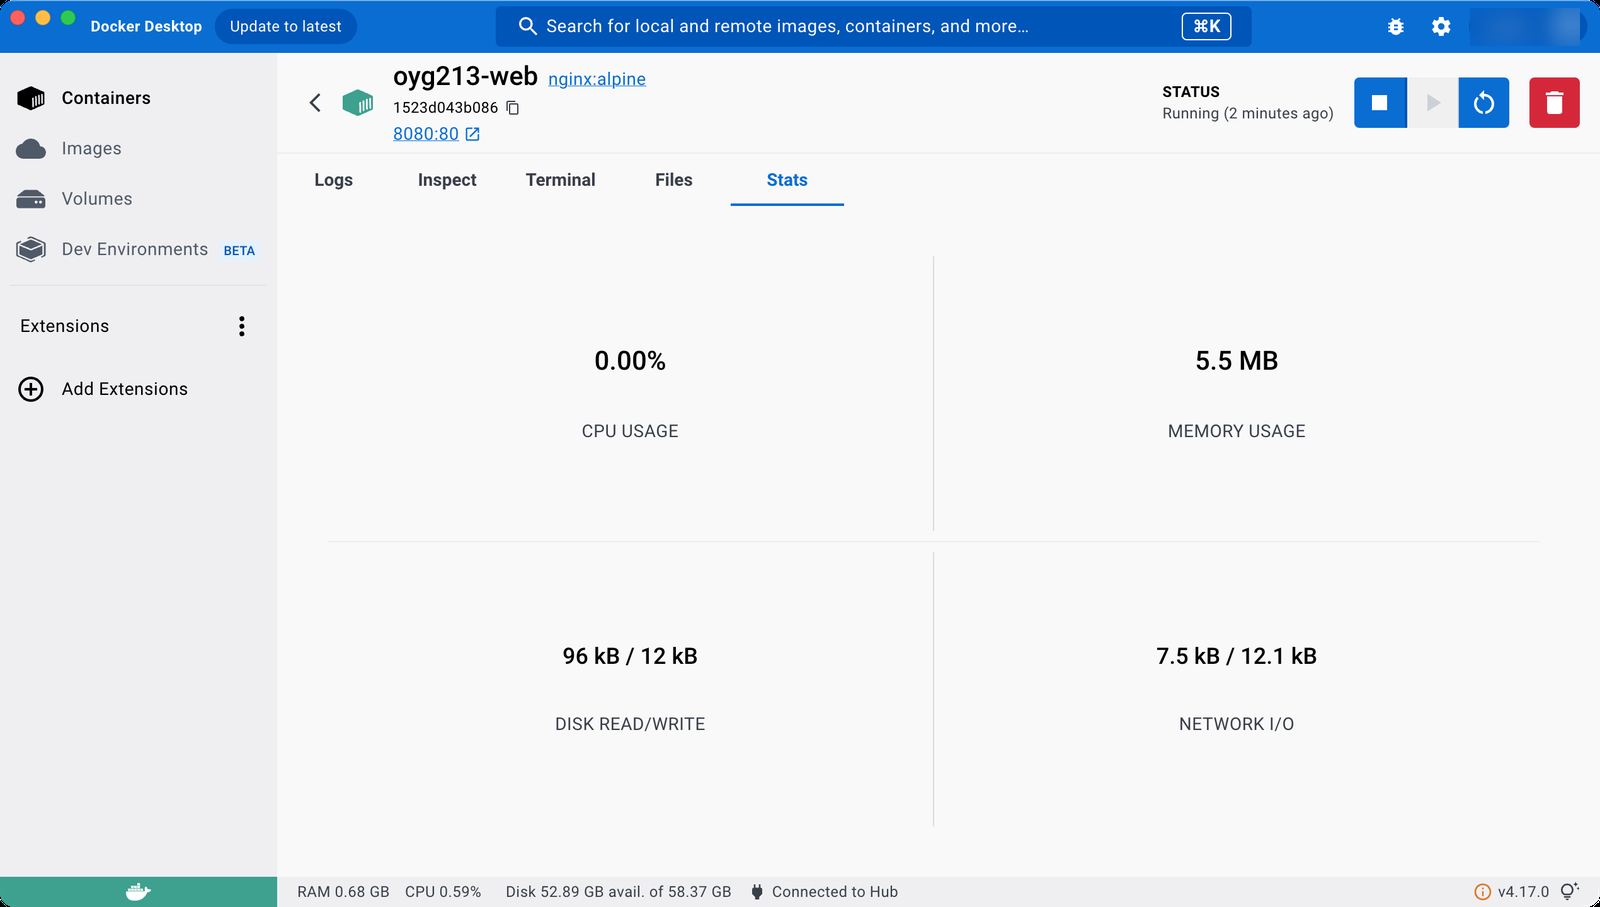This screenshot has height=907, width=1600.
Task: Click Connected to Hub status text
Action: 835,892
